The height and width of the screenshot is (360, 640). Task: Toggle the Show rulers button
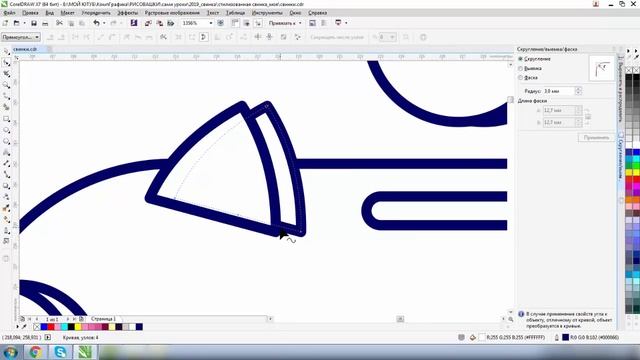[235, 23]
